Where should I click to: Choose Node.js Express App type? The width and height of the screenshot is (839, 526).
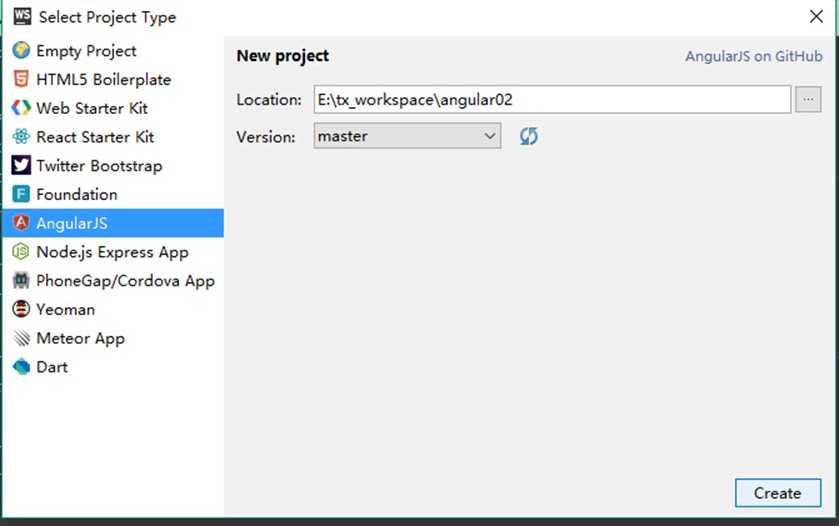pos(113,252)
